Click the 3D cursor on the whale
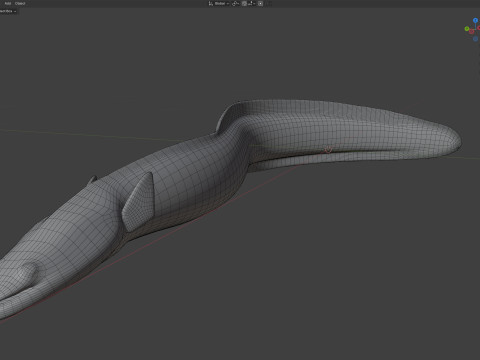 [328, 150]
